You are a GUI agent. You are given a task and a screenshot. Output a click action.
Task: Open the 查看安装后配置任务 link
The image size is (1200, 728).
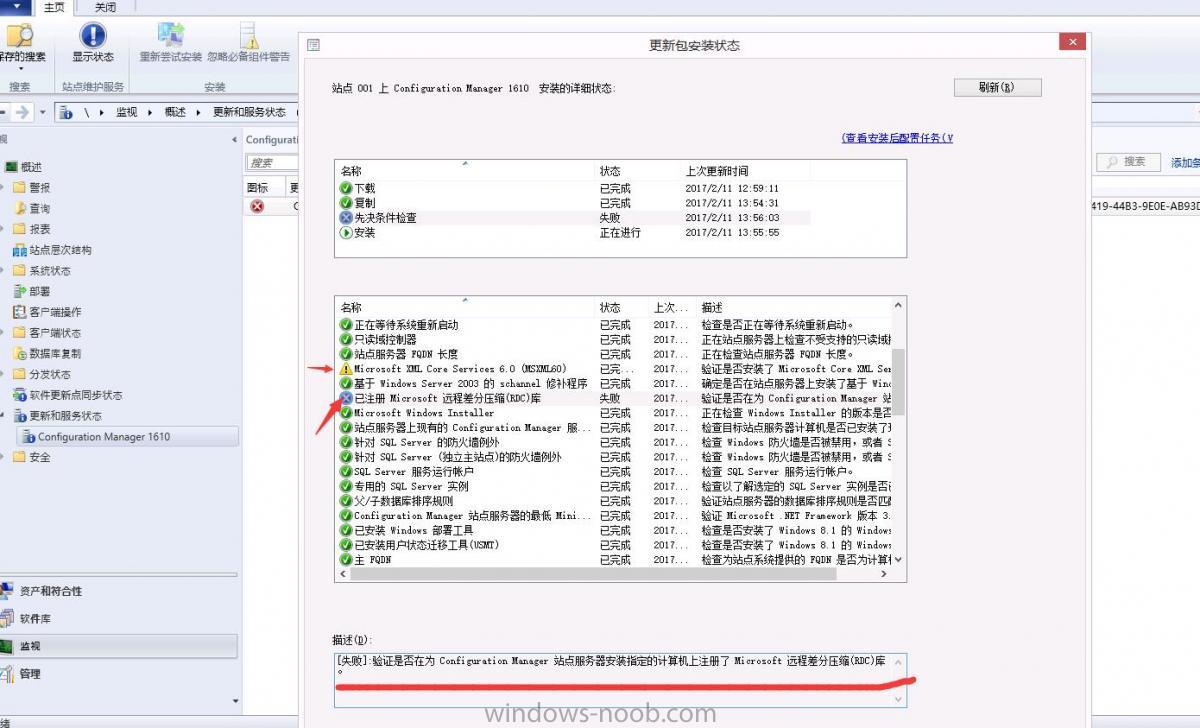pos(897,138)
